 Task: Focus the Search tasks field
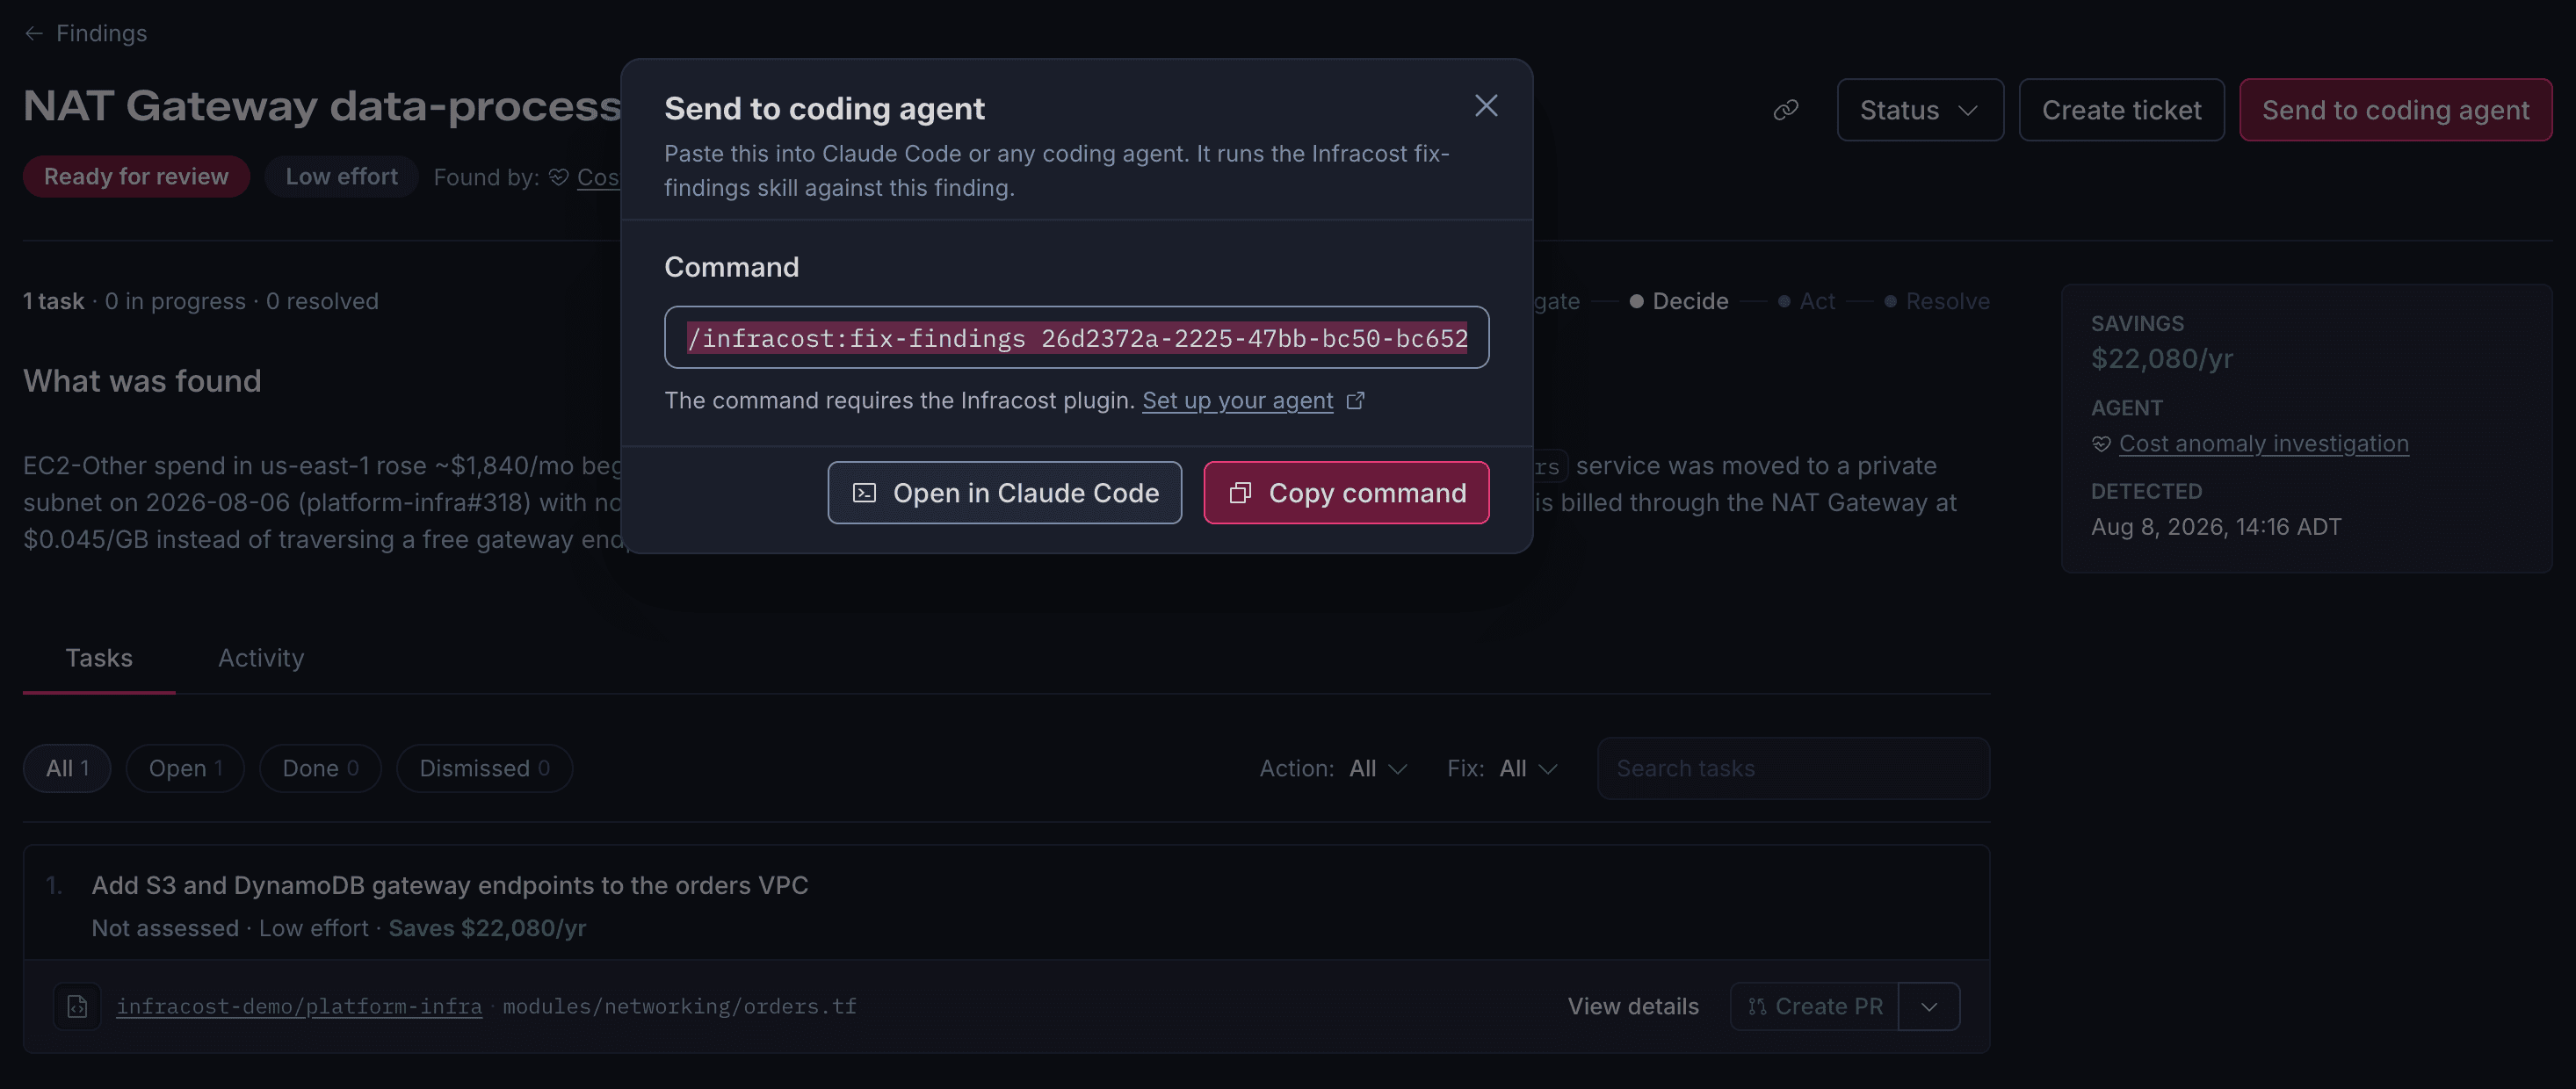tap(1793, 768)
